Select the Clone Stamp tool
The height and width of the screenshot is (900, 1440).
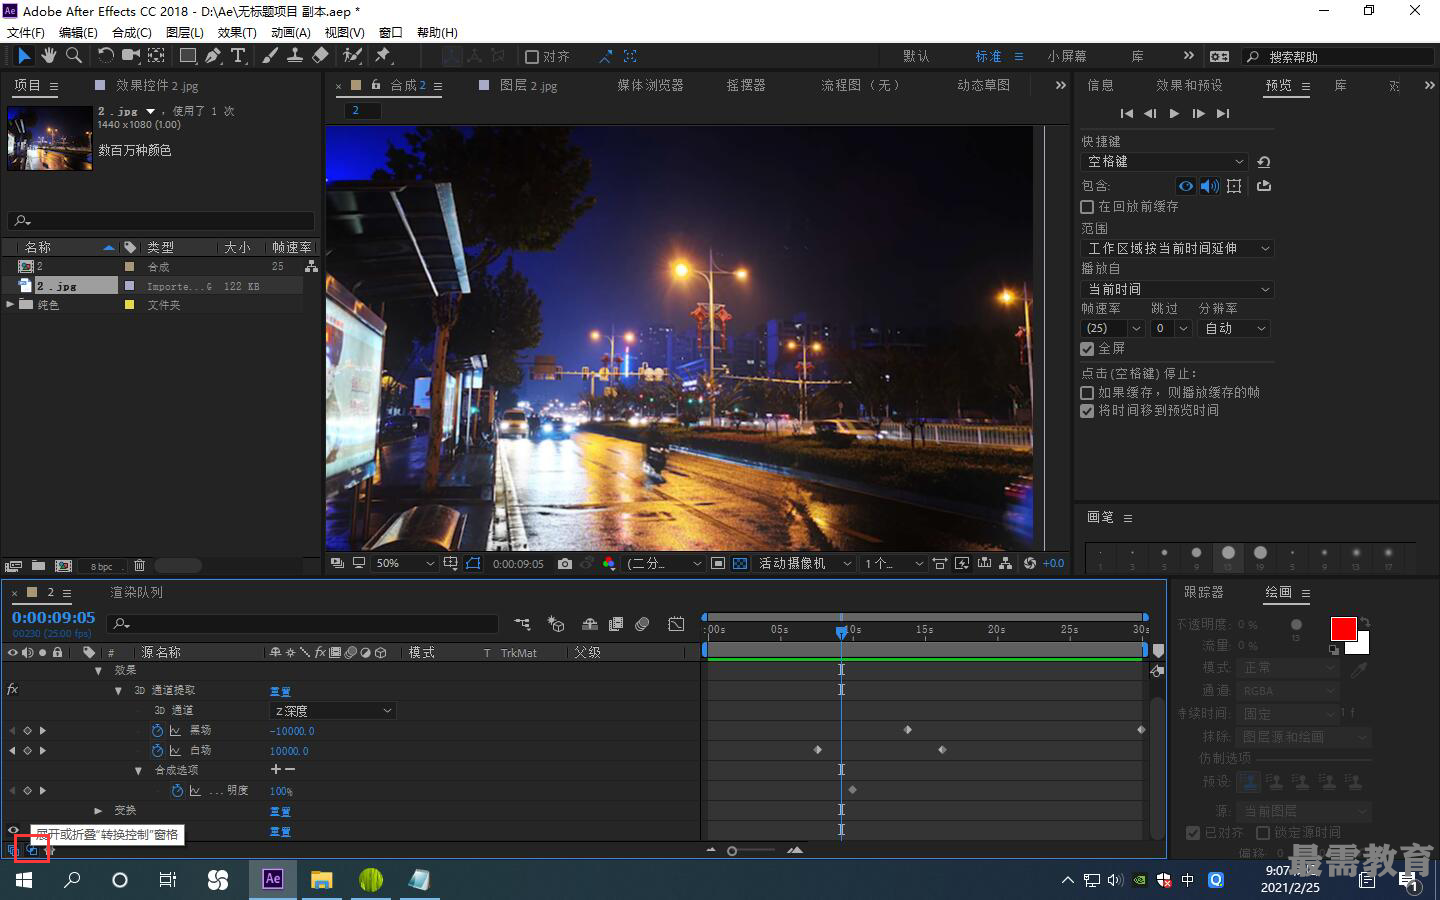tap(295, 56)
